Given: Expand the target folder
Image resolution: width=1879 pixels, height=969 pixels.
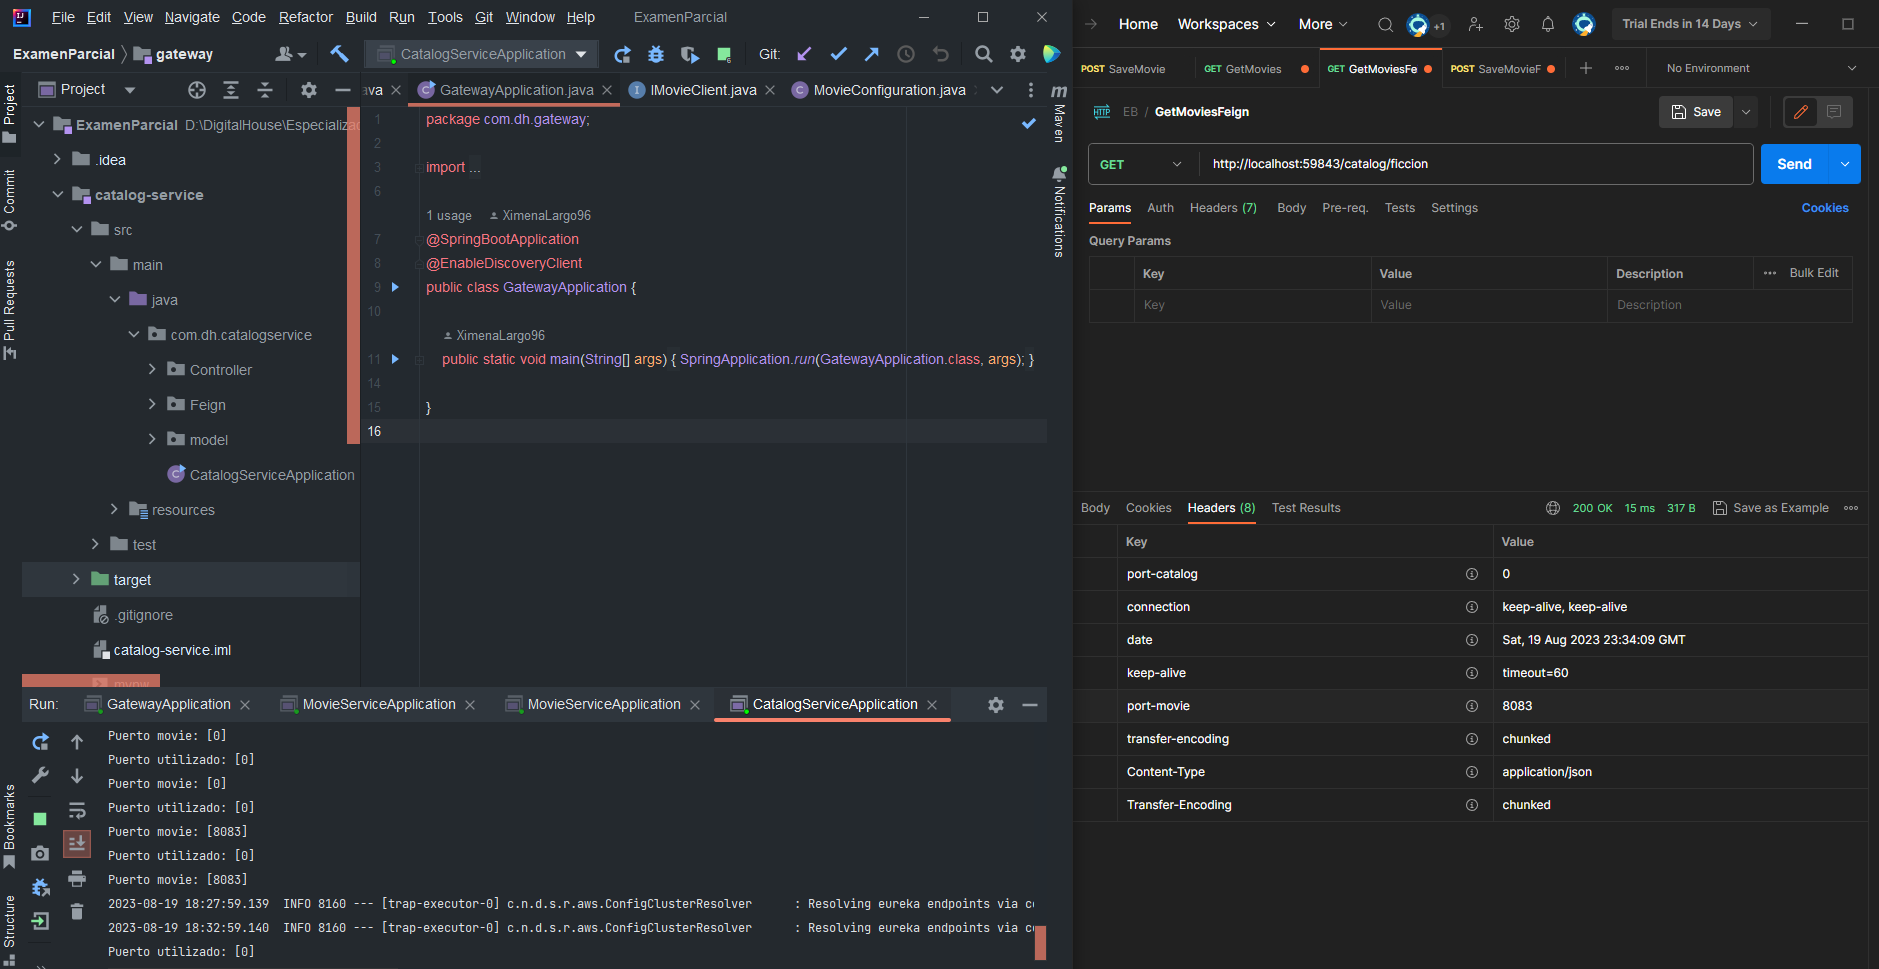Looking at the screenshot, I should coord(76,580).
